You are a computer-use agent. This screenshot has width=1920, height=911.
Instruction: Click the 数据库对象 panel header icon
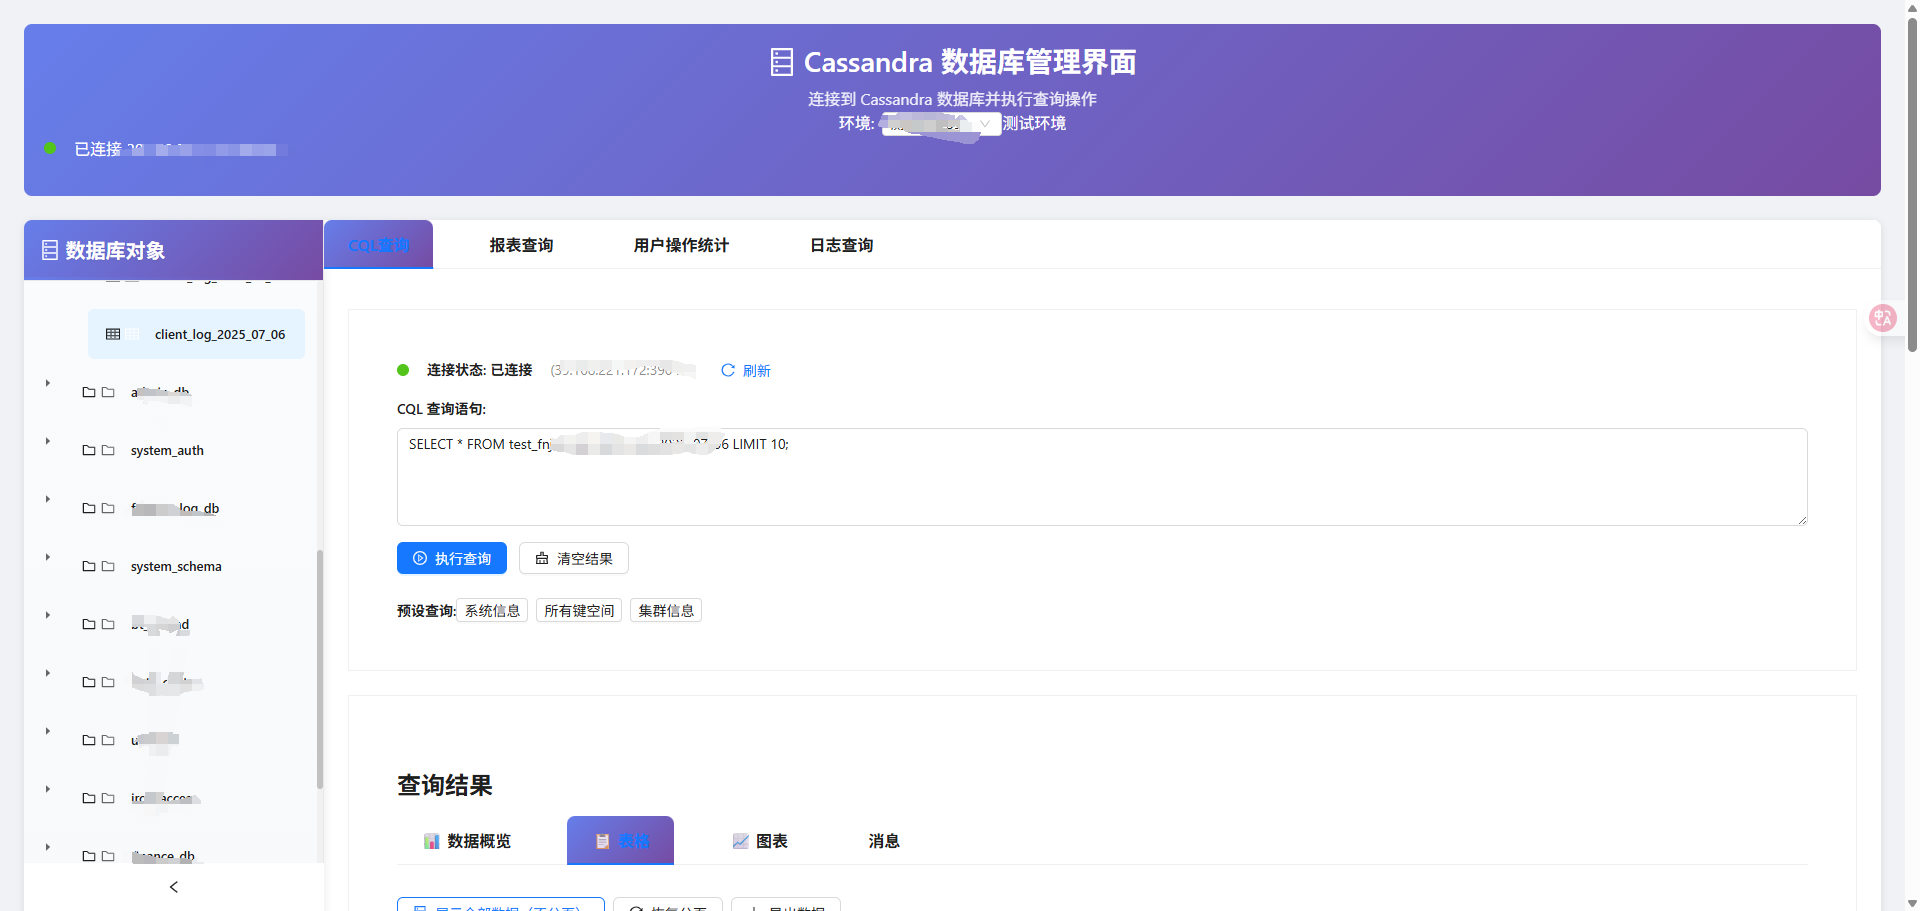[x=50, y=250]
